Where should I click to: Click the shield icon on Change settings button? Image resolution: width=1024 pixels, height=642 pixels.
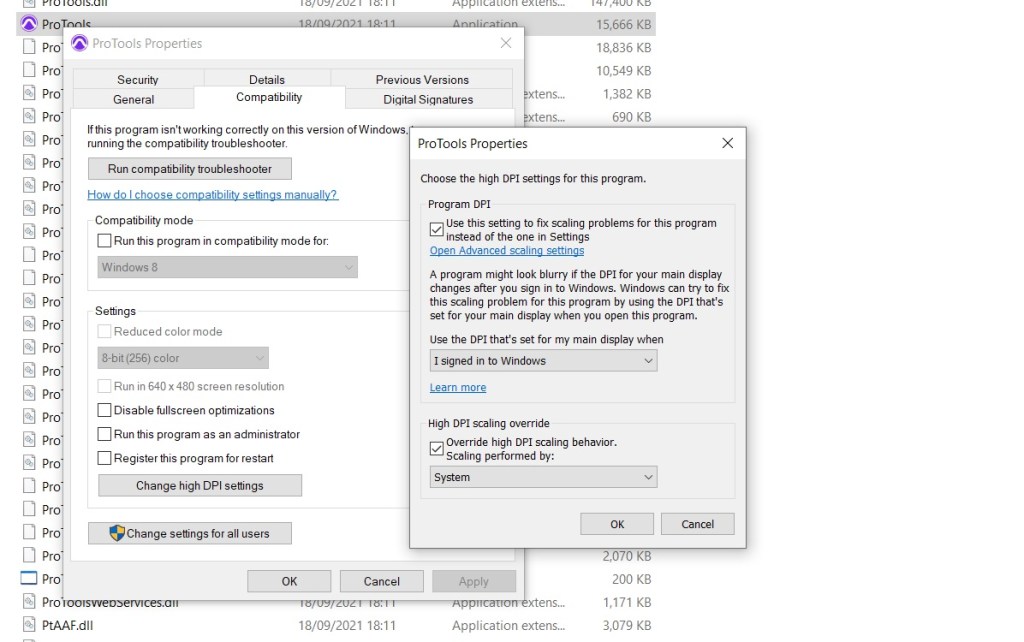point(117,533)
